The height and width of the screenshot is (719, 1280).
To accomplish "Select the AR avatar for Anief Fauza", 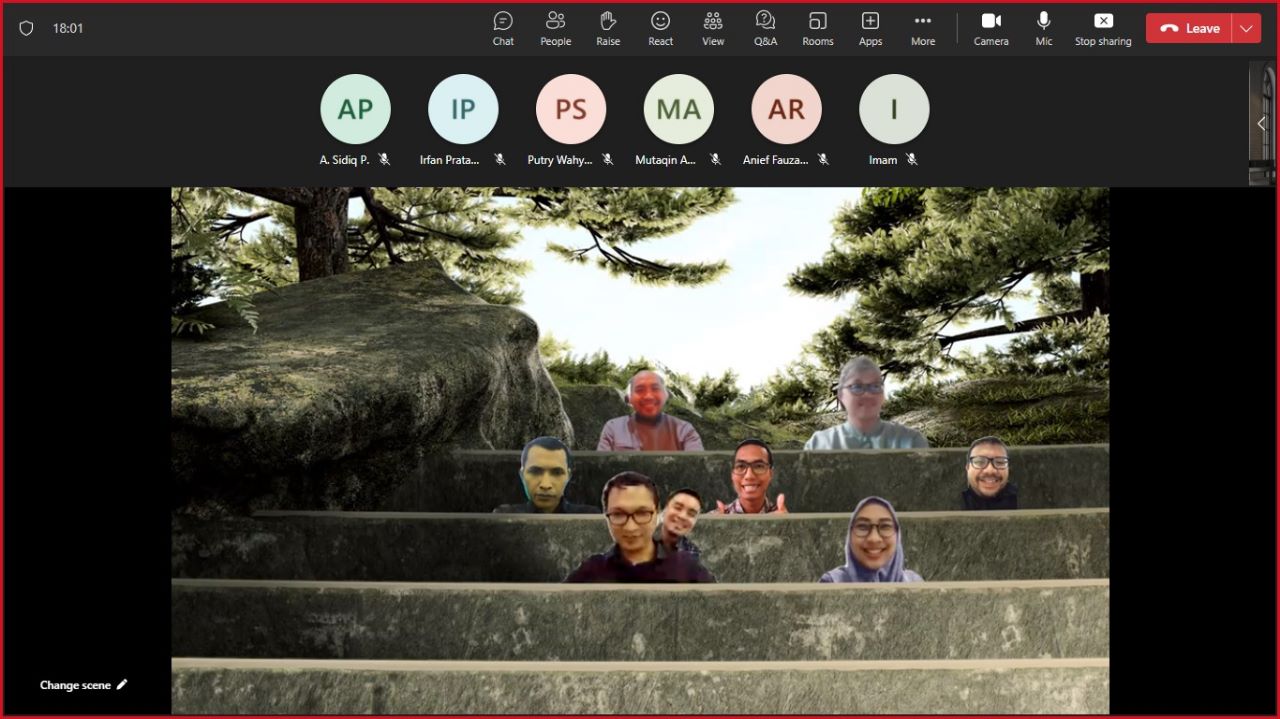I will (x=787, y=109).
